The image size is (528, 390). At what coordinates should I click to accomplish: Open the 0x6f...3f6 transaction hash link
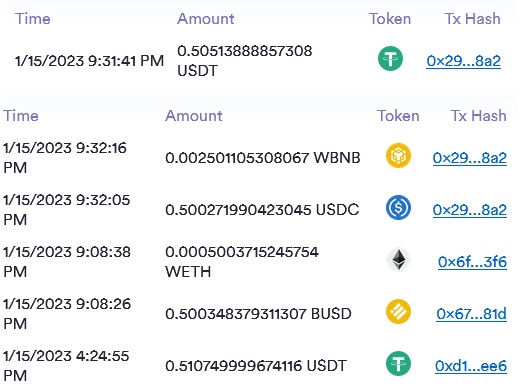click(472, 262)
